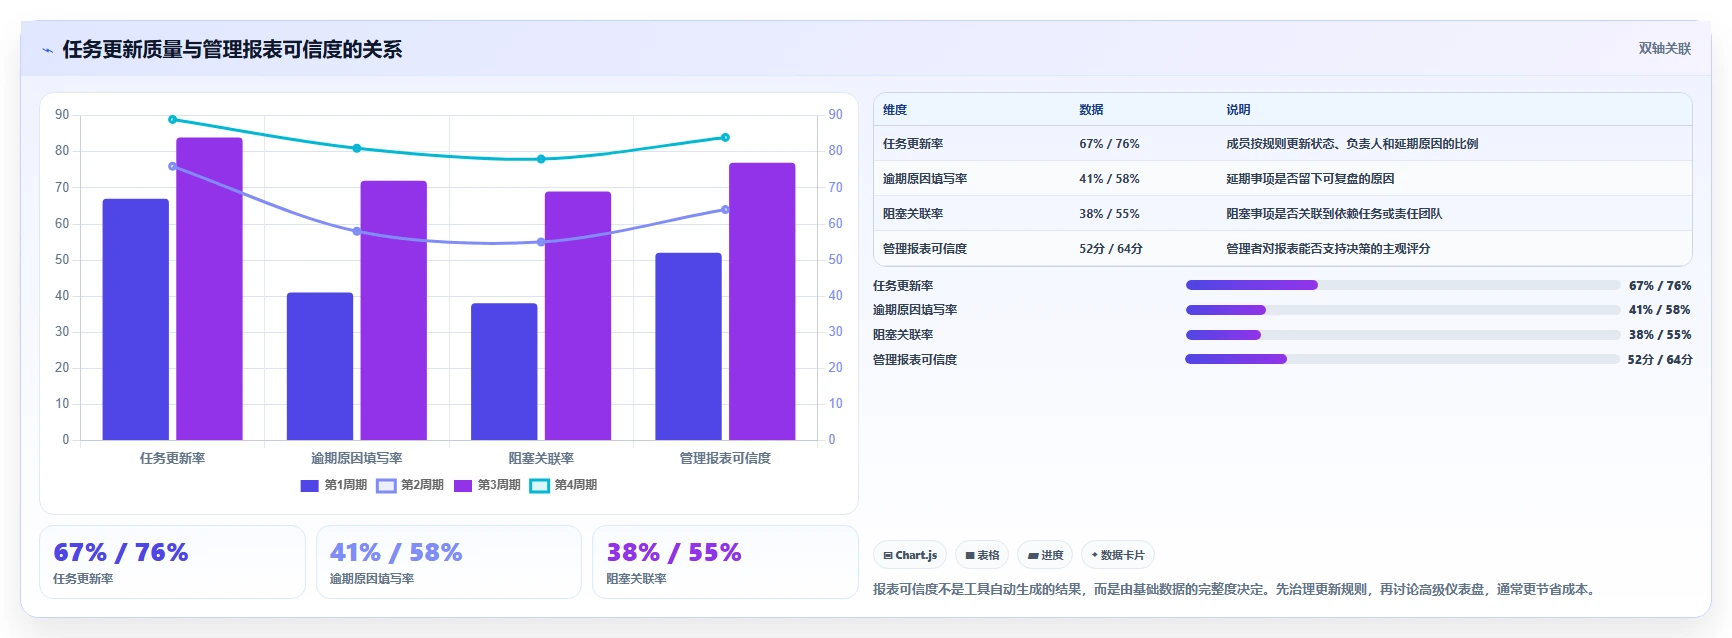Click the 逾期原因填写率 progress bar
Viewport: 1732px width, 638px height.
tap(1402, 310)
